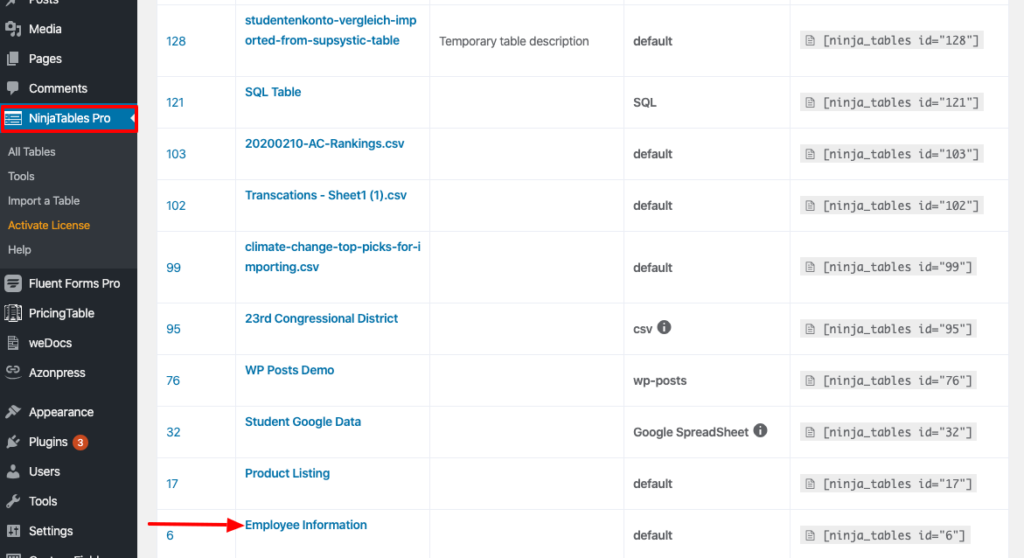Click the NinjaTables Pro sidebar icon

pyautogui.click(x=14, y=118)
